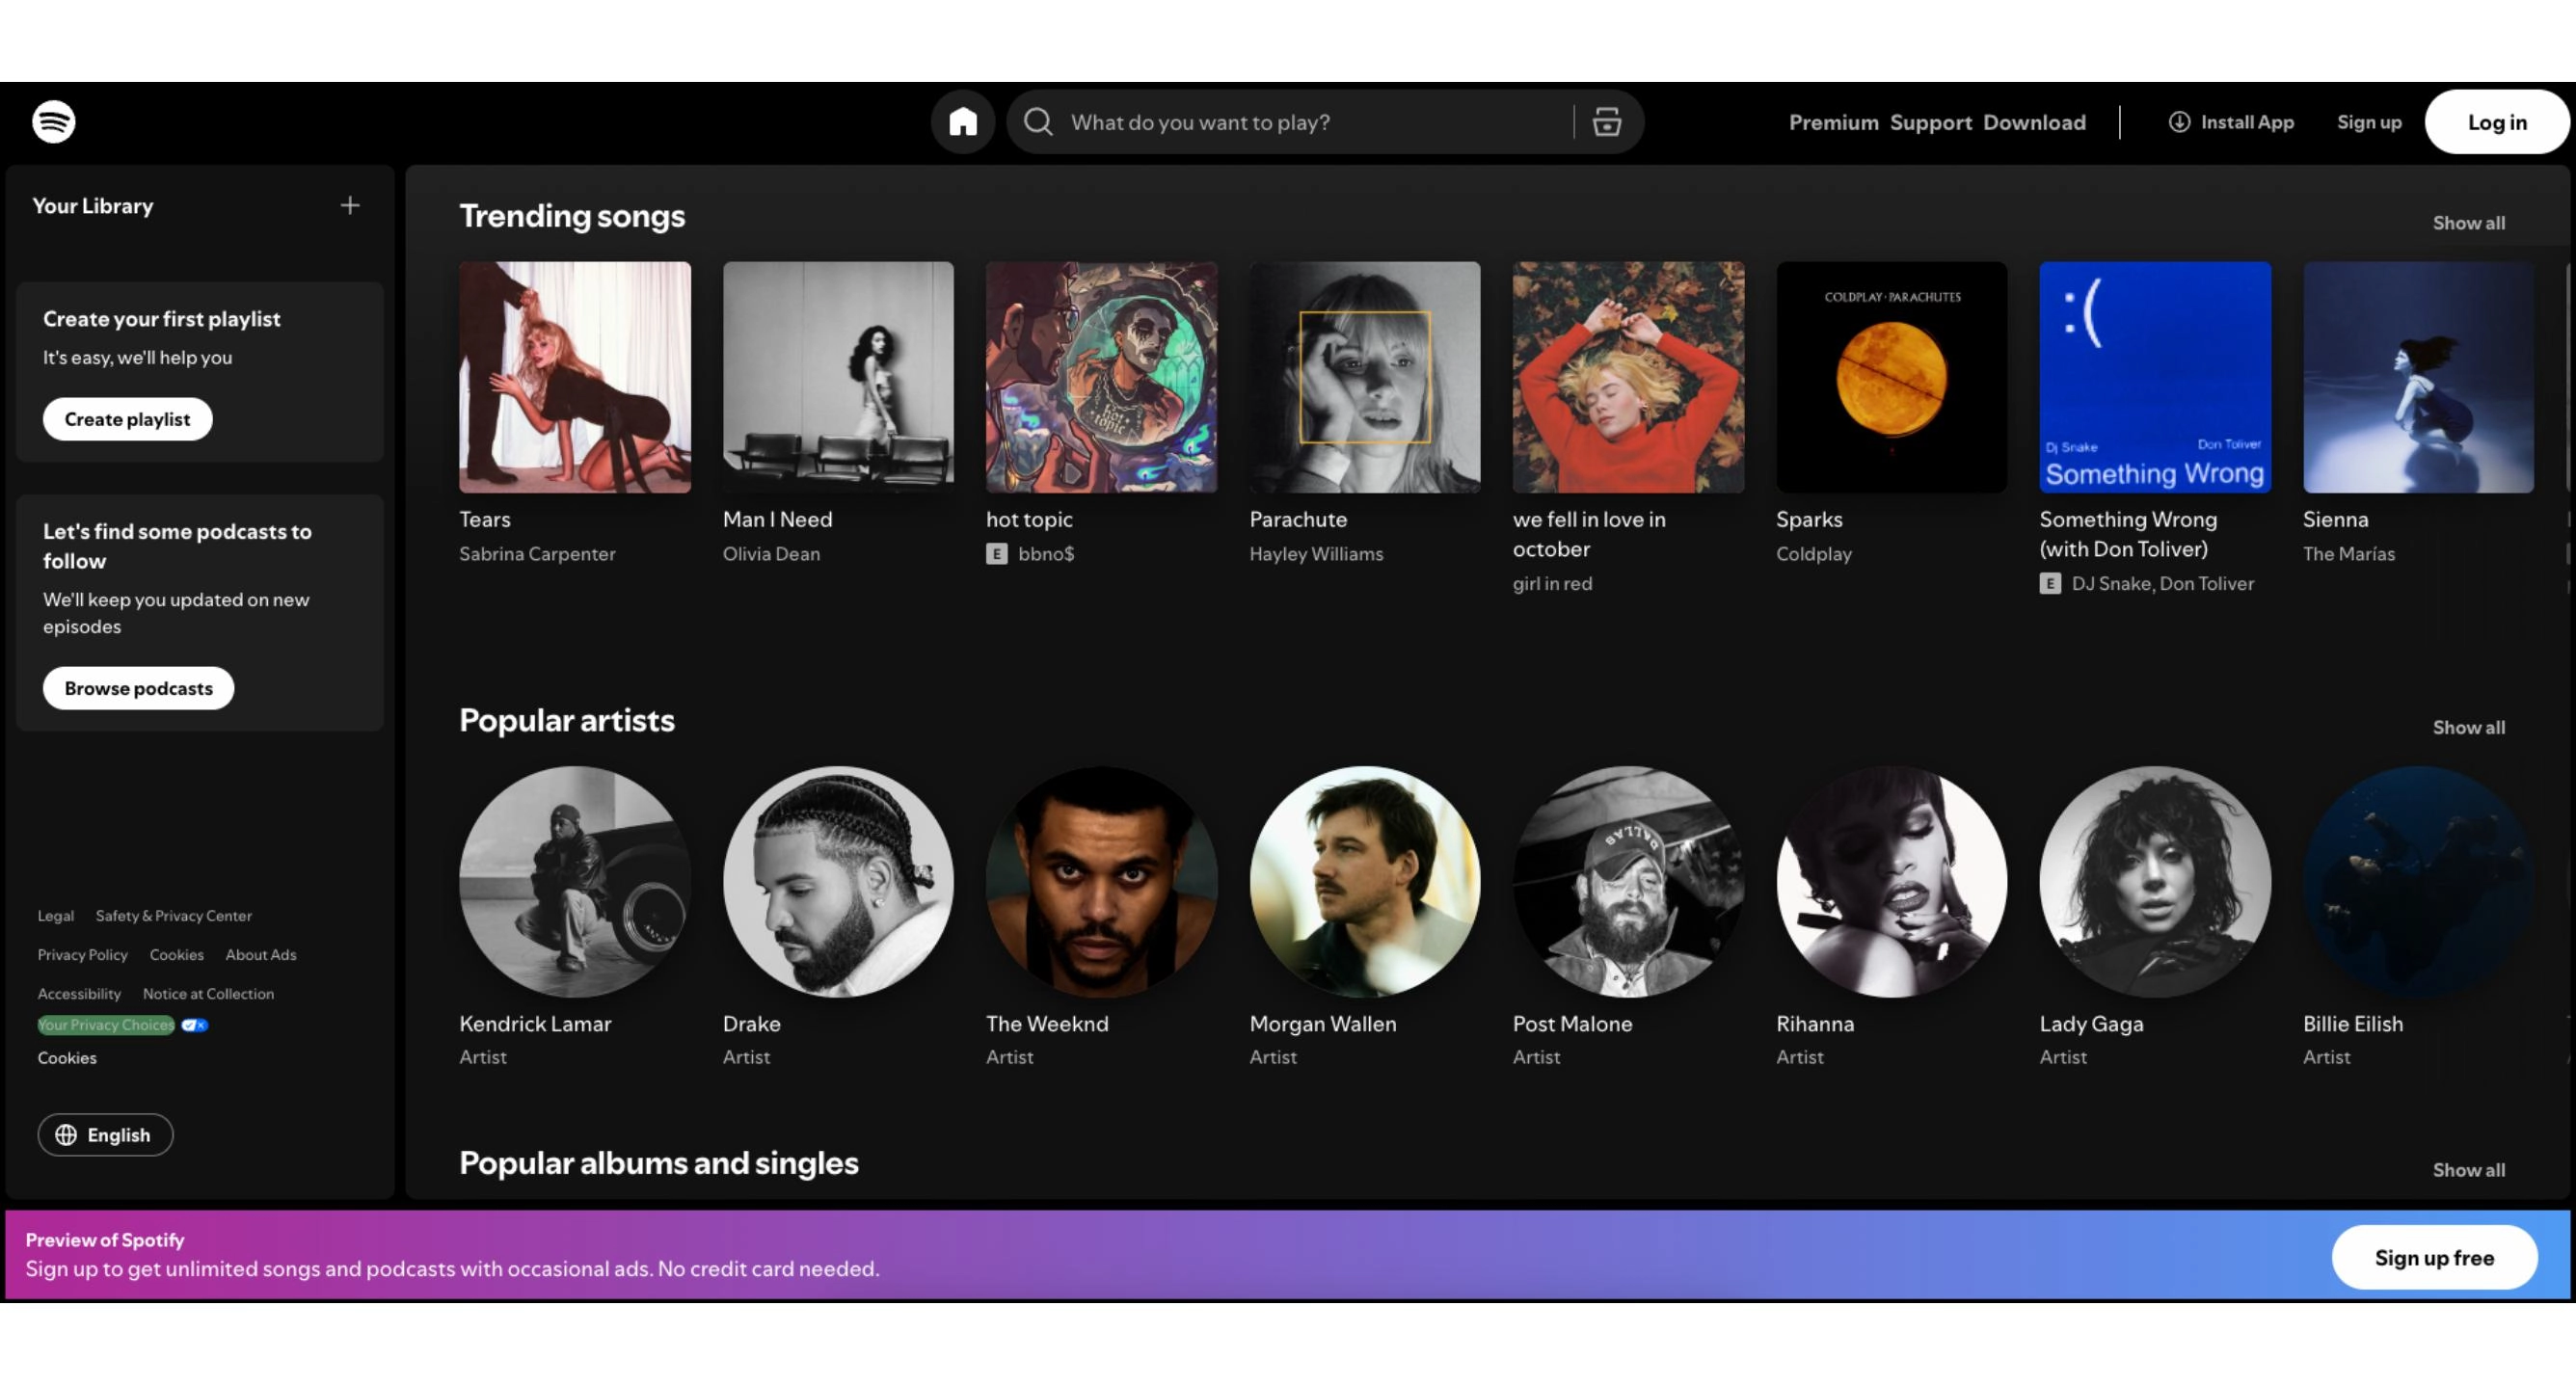This screenshot has height=1386, width=2576.
Task: Open the Premium menu item
Action: (x=1833, y=122)
